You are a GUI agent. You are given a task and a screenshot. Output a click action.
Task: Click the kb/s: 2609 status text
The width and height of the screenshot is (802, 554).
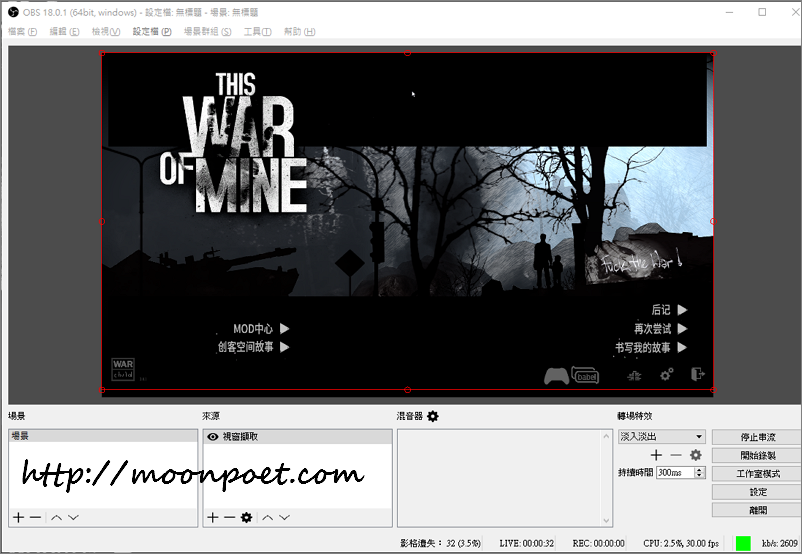(x=779, y=543)
